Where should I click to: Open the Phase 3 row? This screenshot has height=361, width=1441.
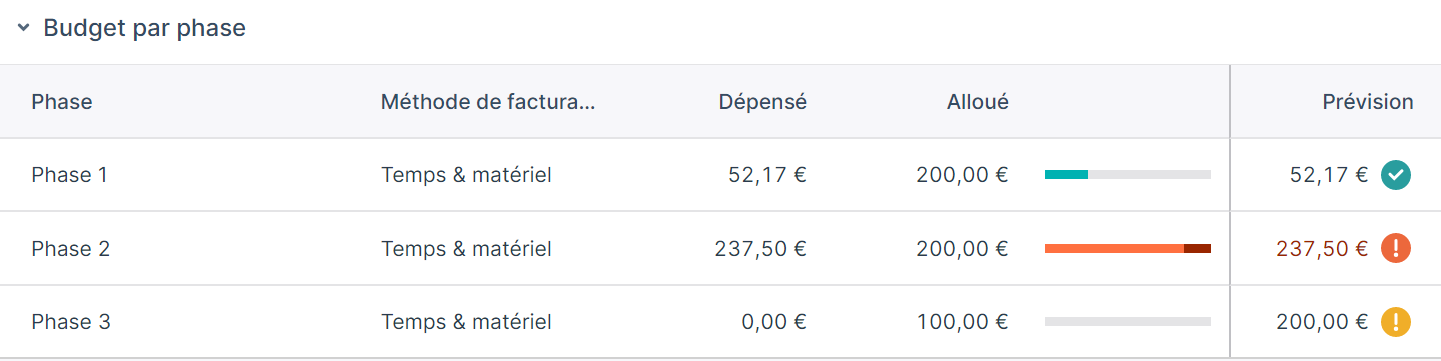click(720, 322)
